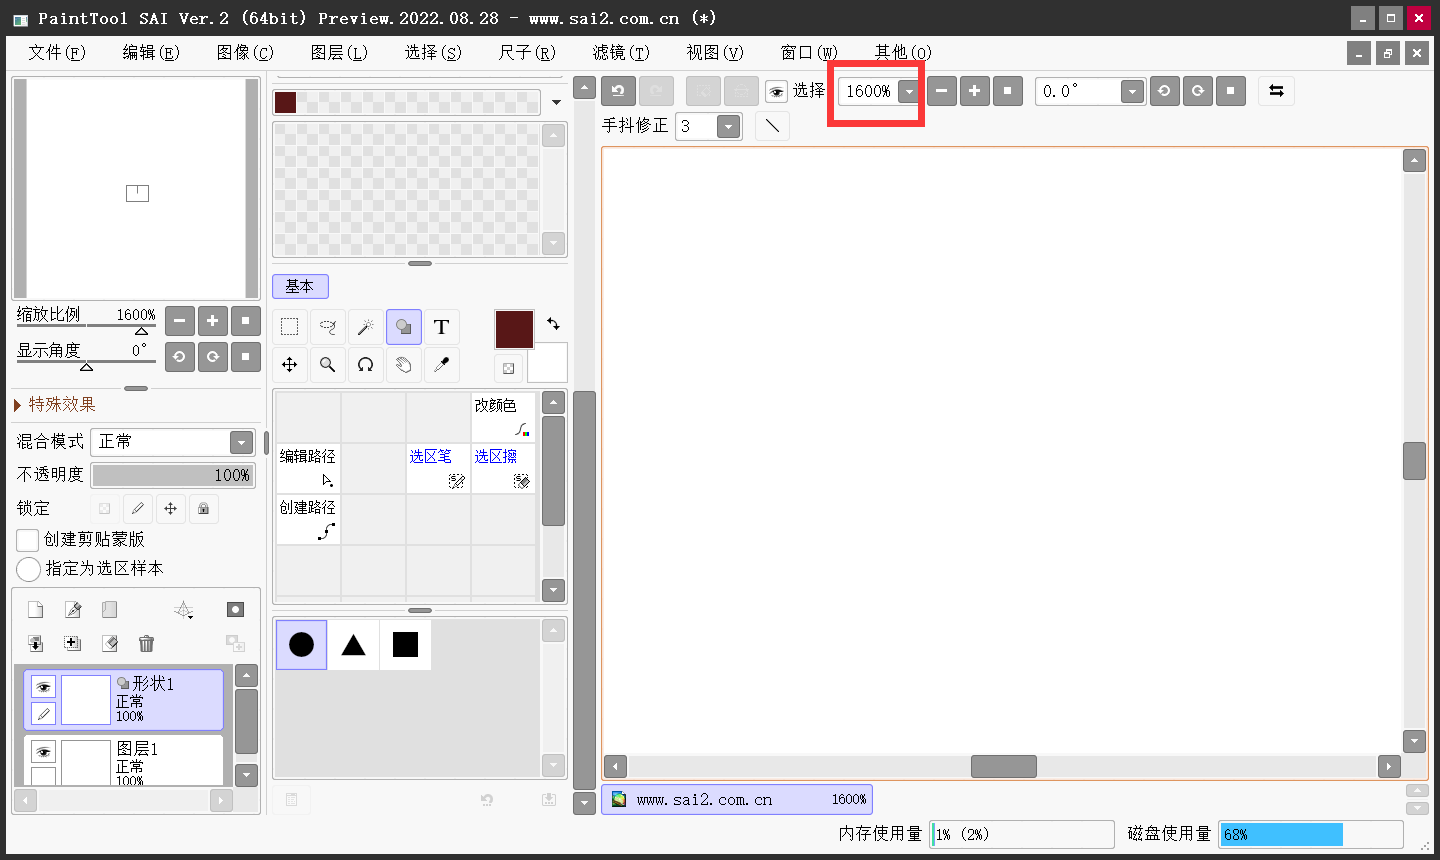The height and width of the screenshot is (860, 1440).
Task: Select the 编辑路径 tool
Action: tap(308, 468)
